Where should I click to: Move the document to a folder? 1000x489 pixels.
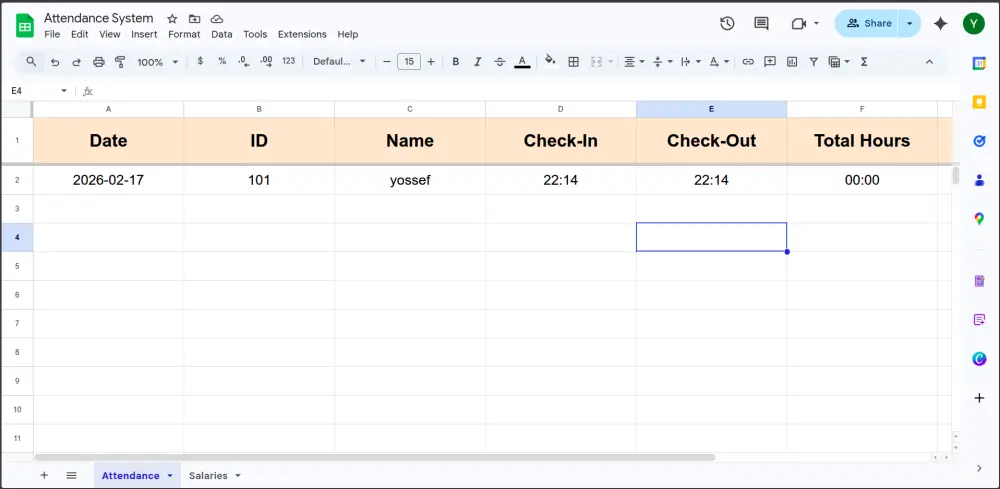pyautogui.click(x=195, y=18)
